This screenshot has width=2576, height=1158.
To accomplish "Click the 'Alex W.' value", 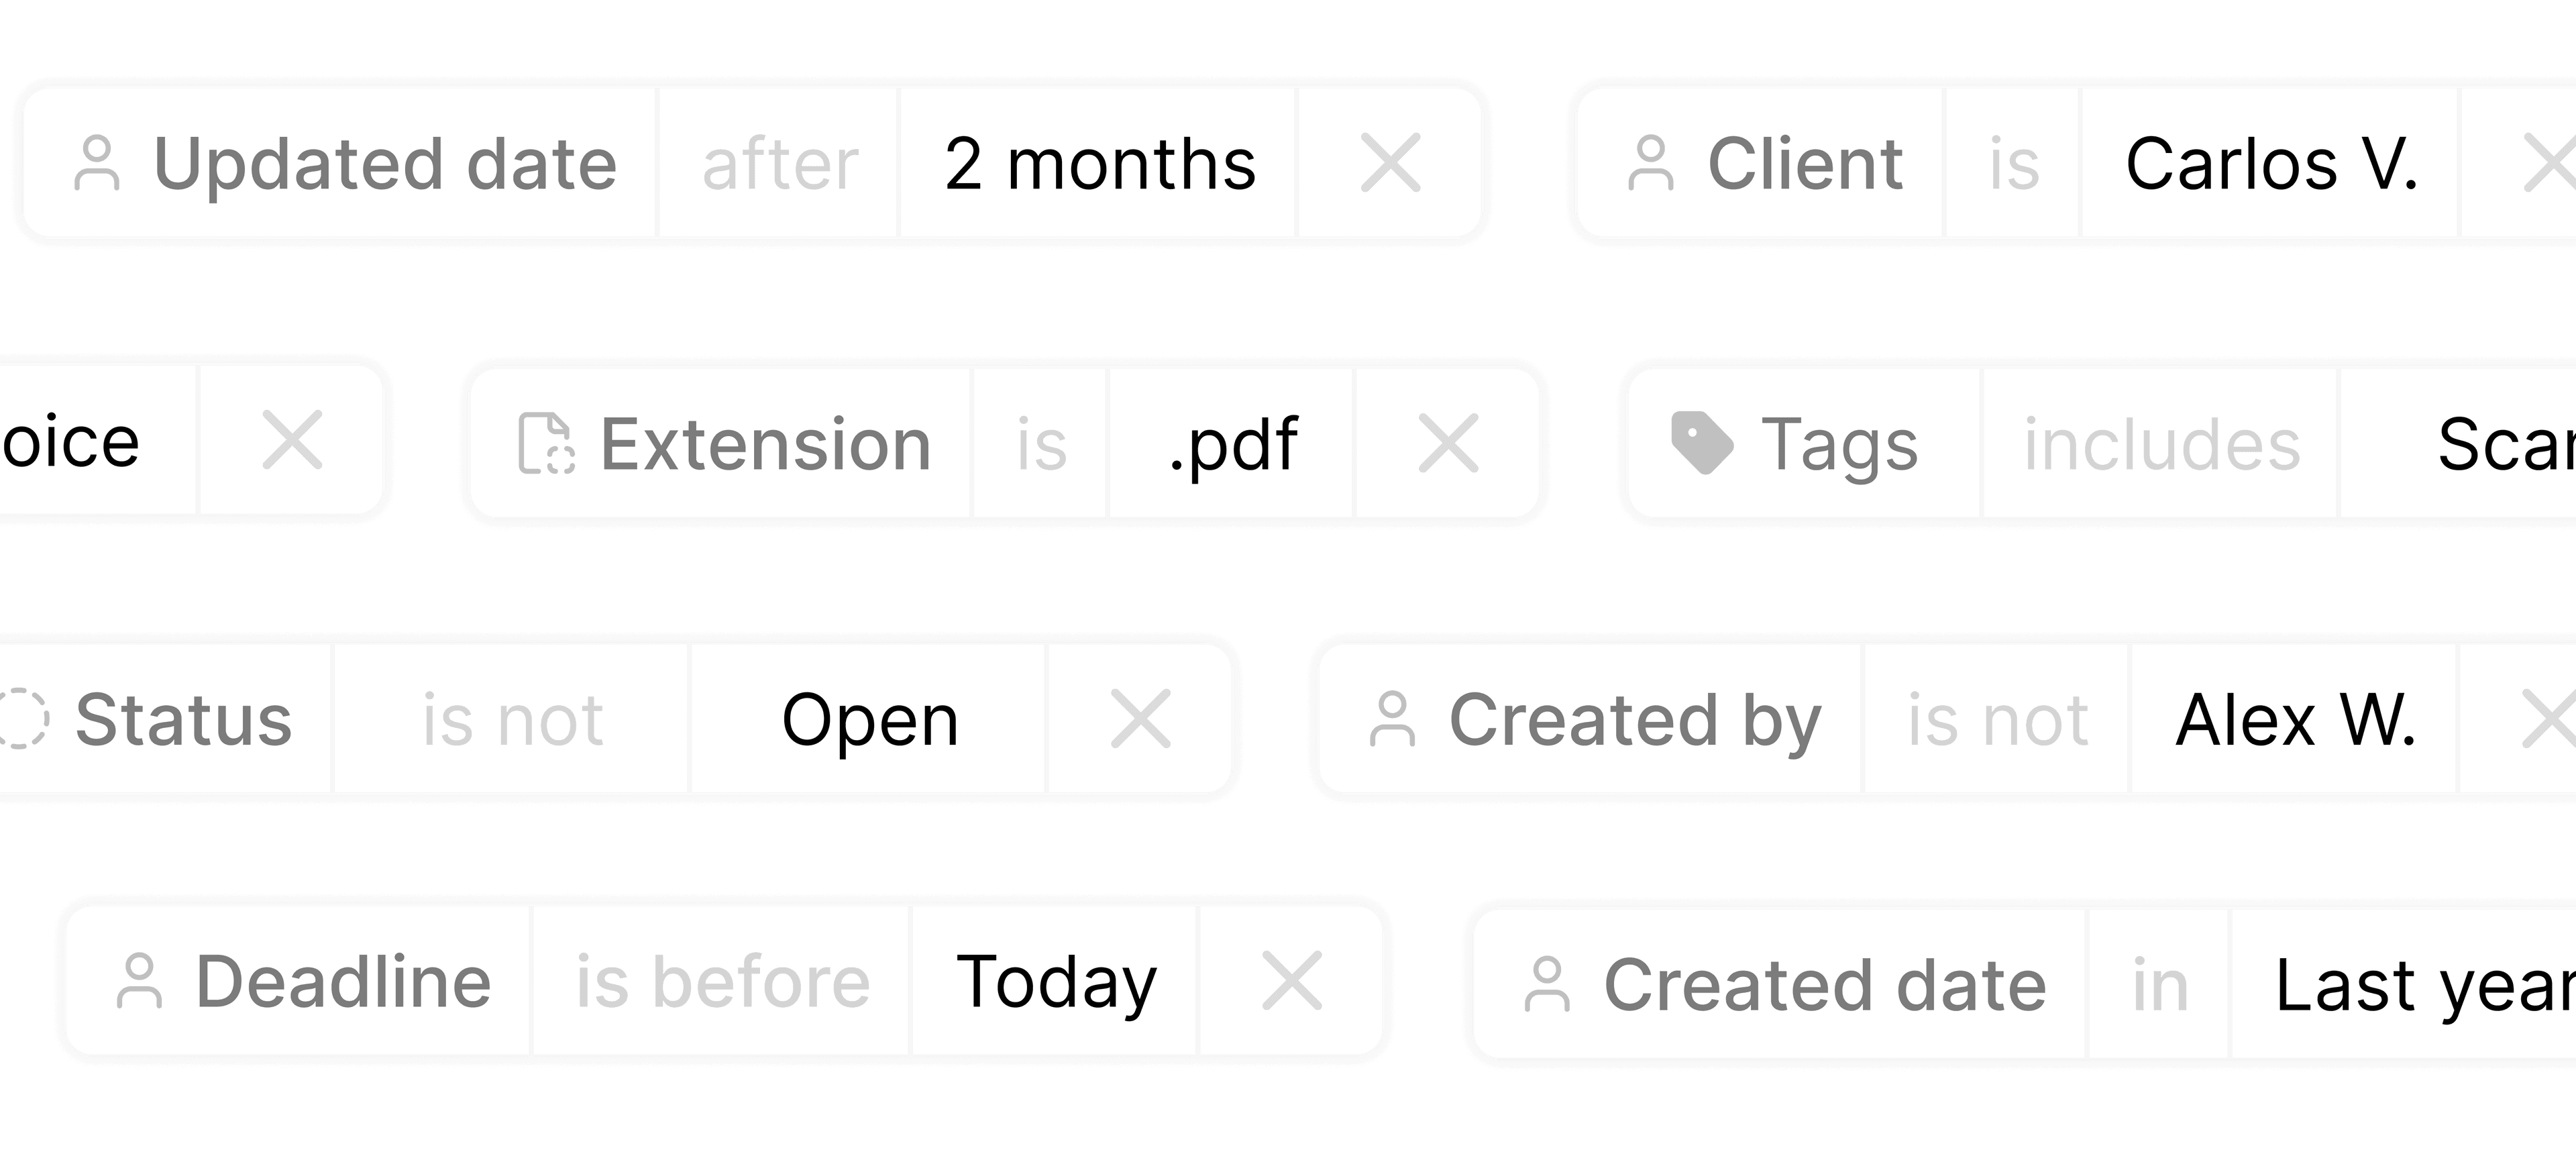I will [x=2295, y=720].
